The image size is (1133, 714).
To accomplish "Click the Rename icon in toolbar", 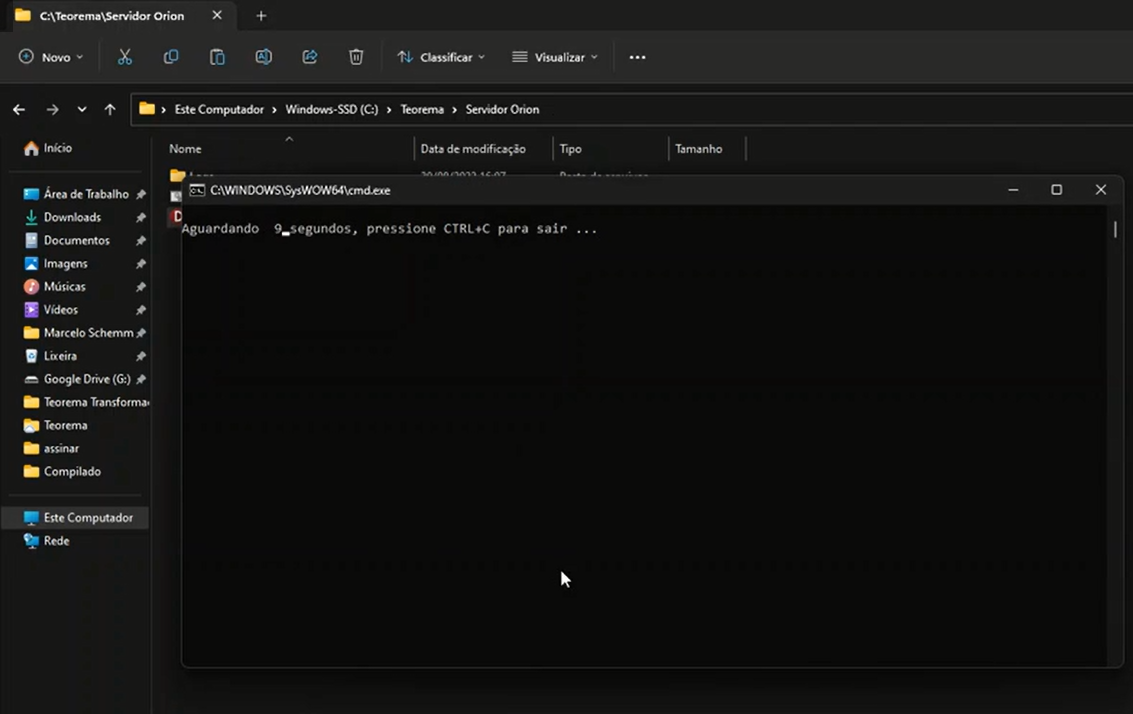I will click(264, 57).
